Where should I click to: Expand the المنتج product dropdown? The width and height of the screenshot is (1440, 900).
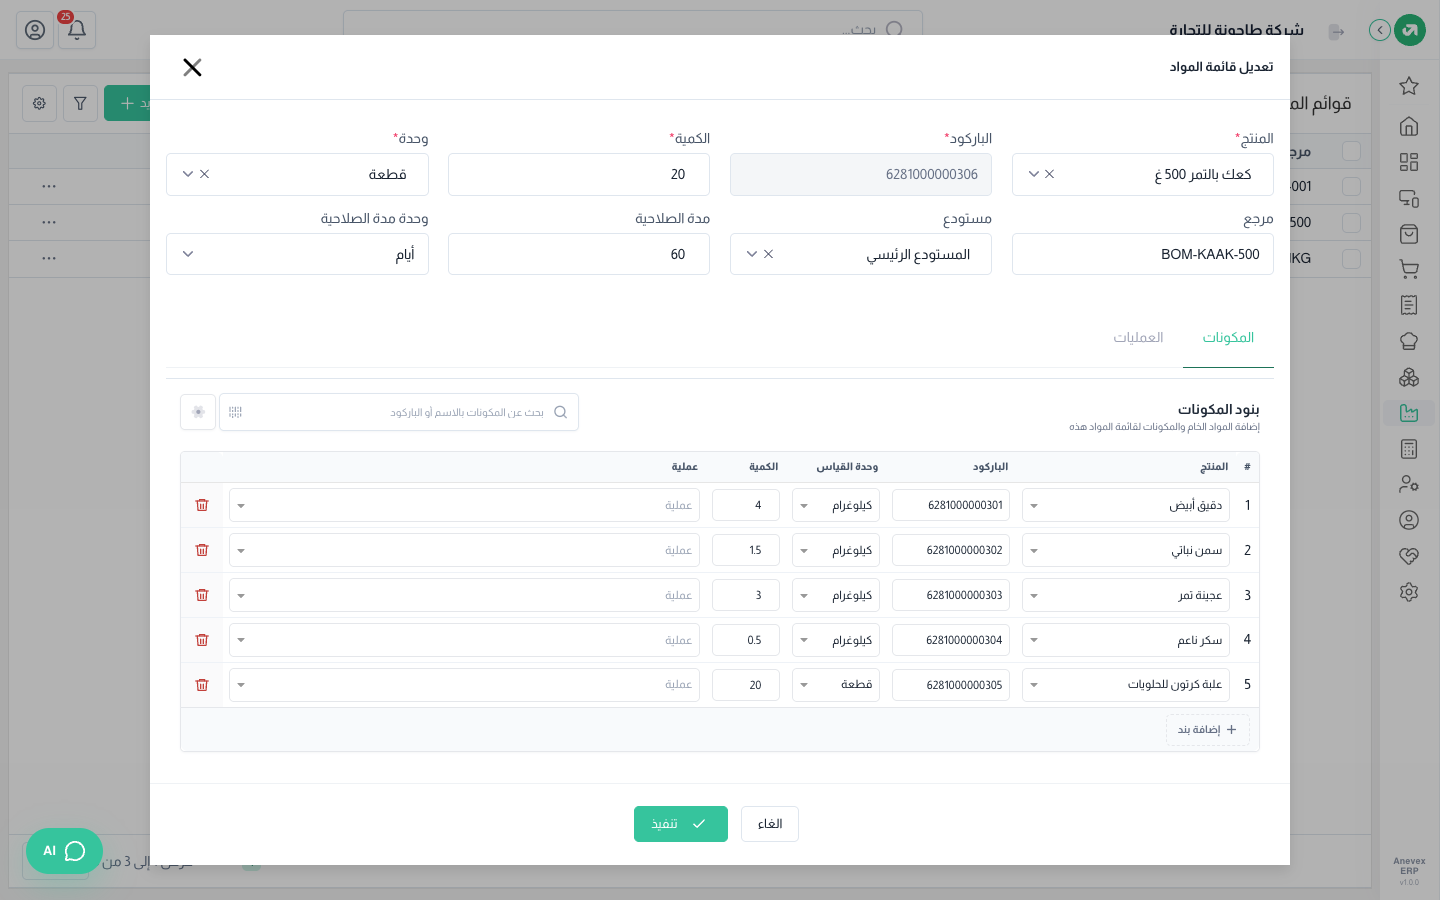[x=1033, y=174]
